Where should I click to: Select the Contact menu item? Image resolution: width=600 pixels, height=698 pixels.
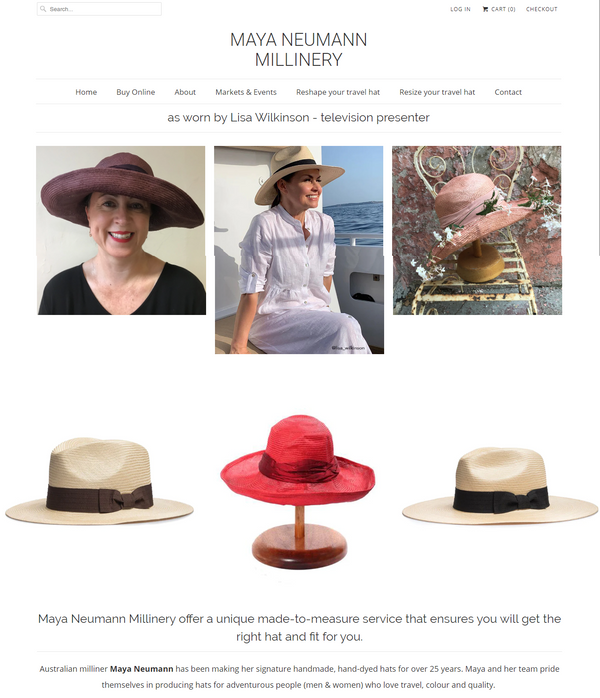pos(508,92)
